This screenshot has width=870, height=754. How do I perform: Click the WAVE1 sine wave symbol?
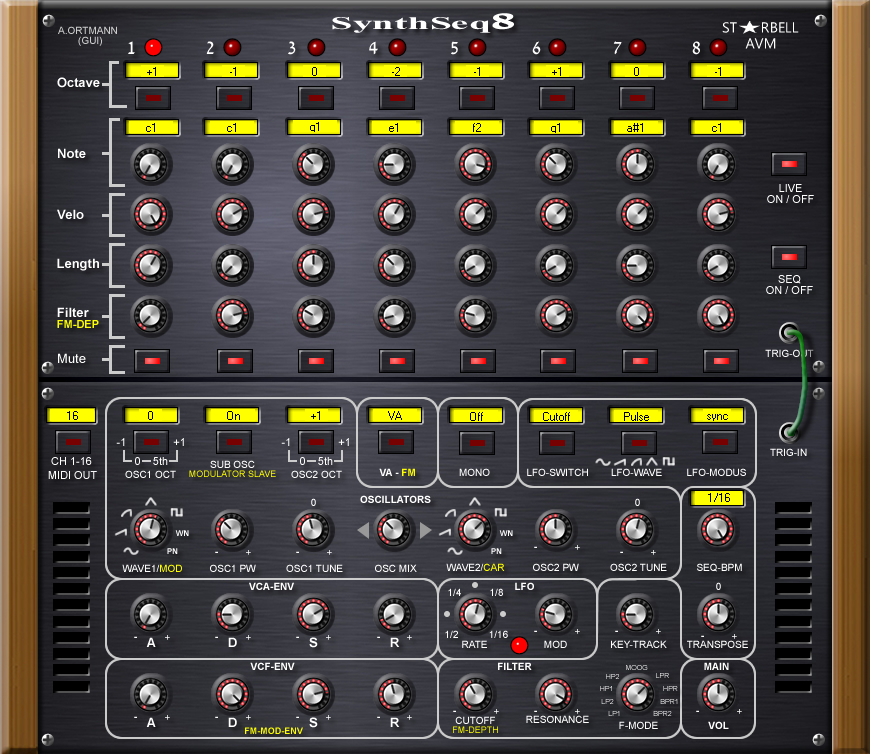130,551
